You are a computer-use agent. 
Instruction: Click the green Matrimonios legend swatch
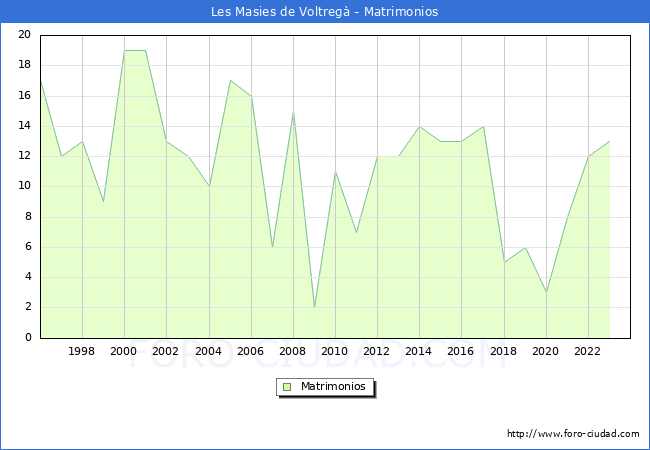pos(287,386)
